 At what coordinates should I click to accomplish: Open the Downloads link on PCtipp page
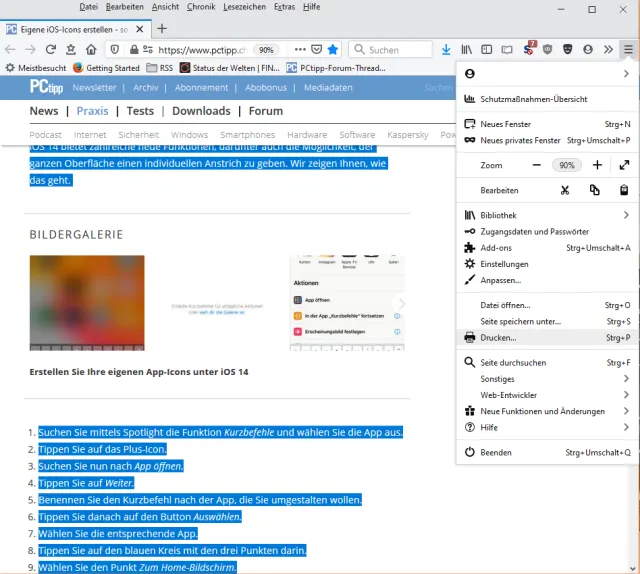click(201, 111)
